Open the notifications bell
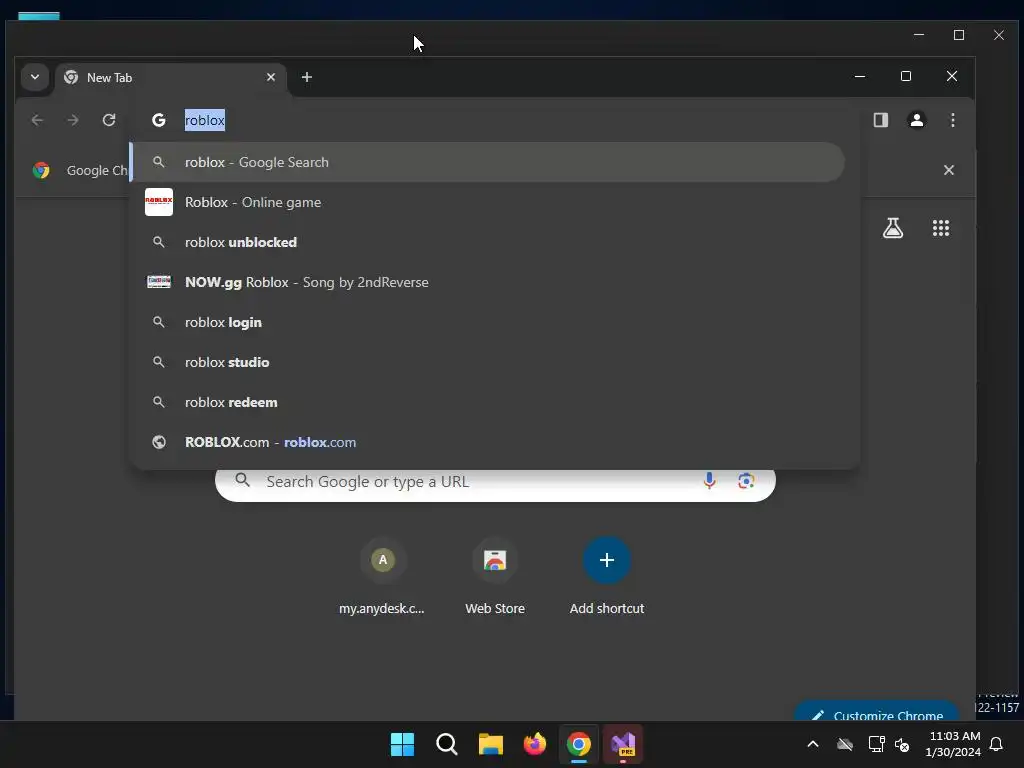The image size is (1024, 768). click(997, 744)
